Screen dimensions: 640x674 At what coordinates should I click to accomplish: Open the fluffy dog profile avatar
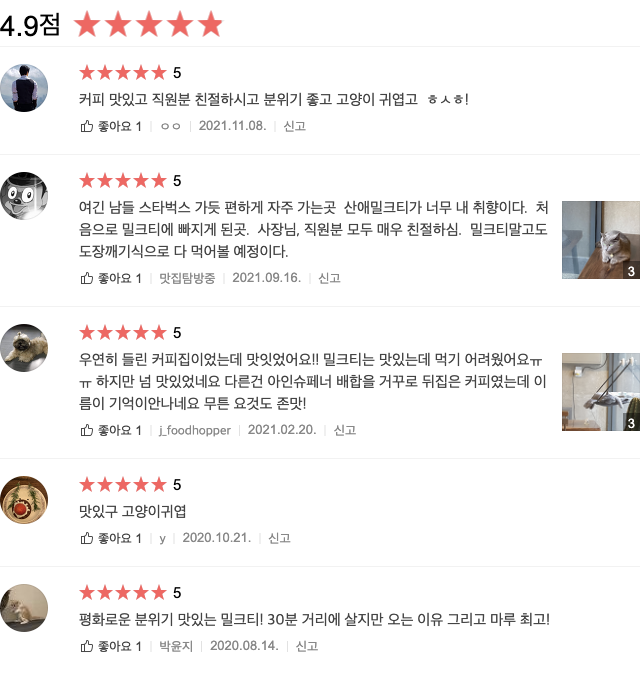[x=24, y=348]
